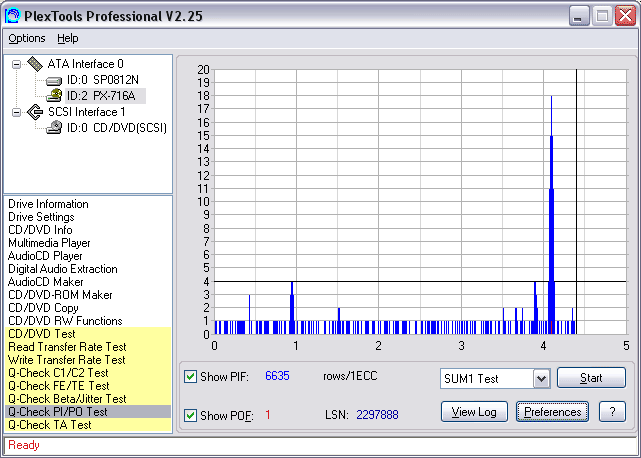
Task: Open Digital Audio Extraction function
Action: [63, 269]
